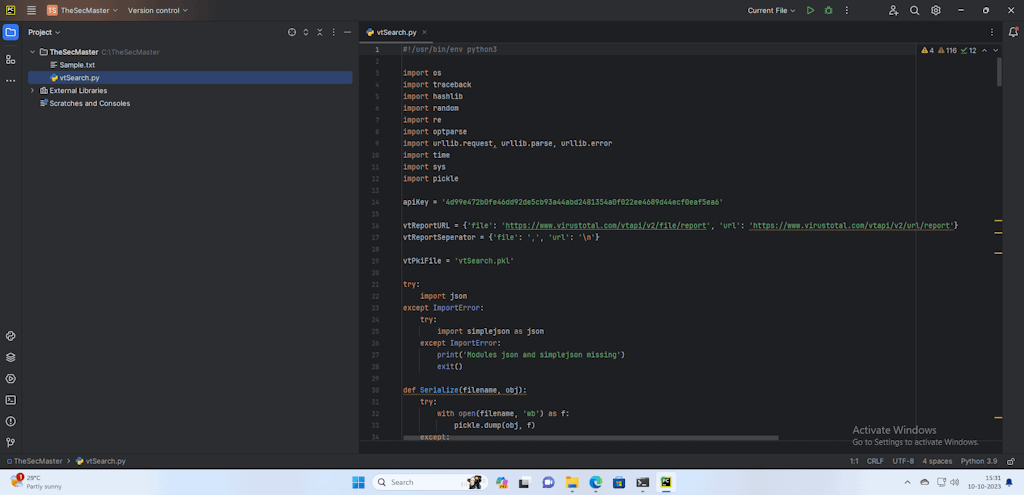Click Select Opened File target icon
Image resolution: width=1024 pixels, height=495 pixels.
click(x=292, y=32)
